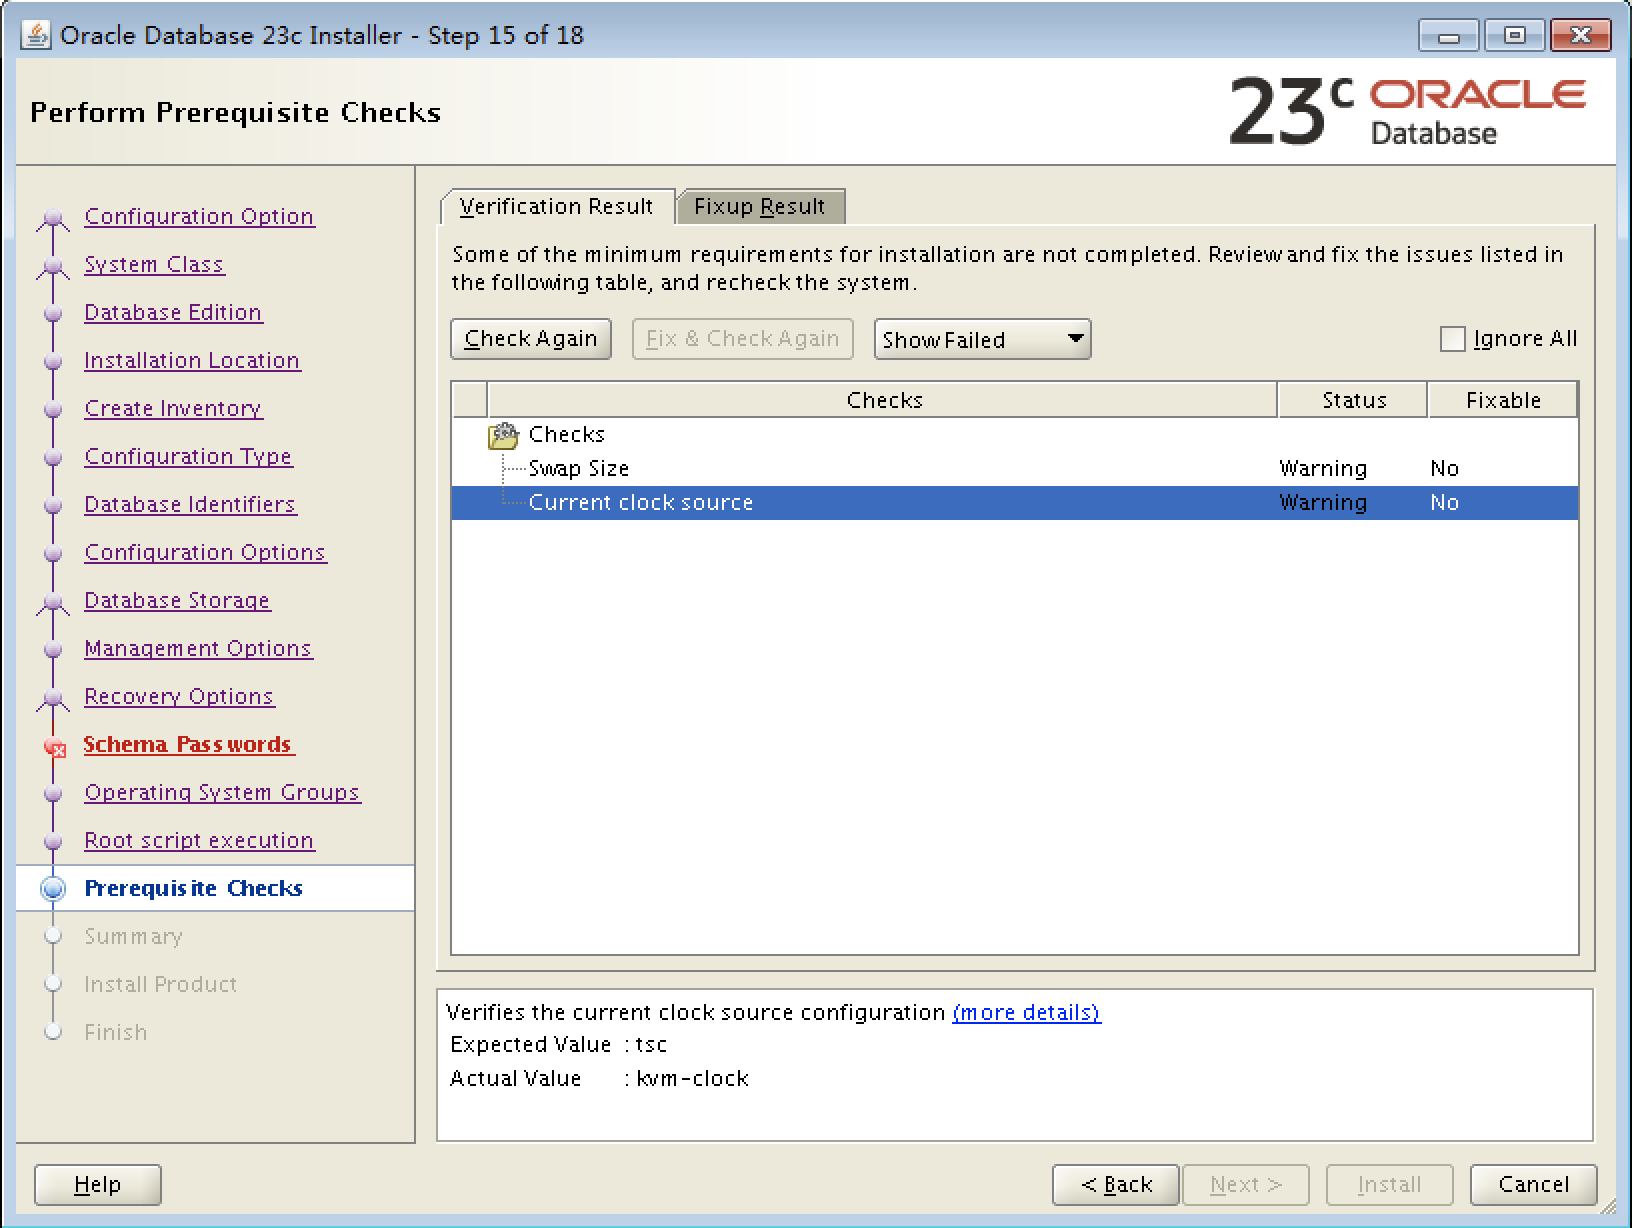This screenshot has width=1632, height=1228.
Task: Go to the Database Identifiers step
Action: [190, 505]
